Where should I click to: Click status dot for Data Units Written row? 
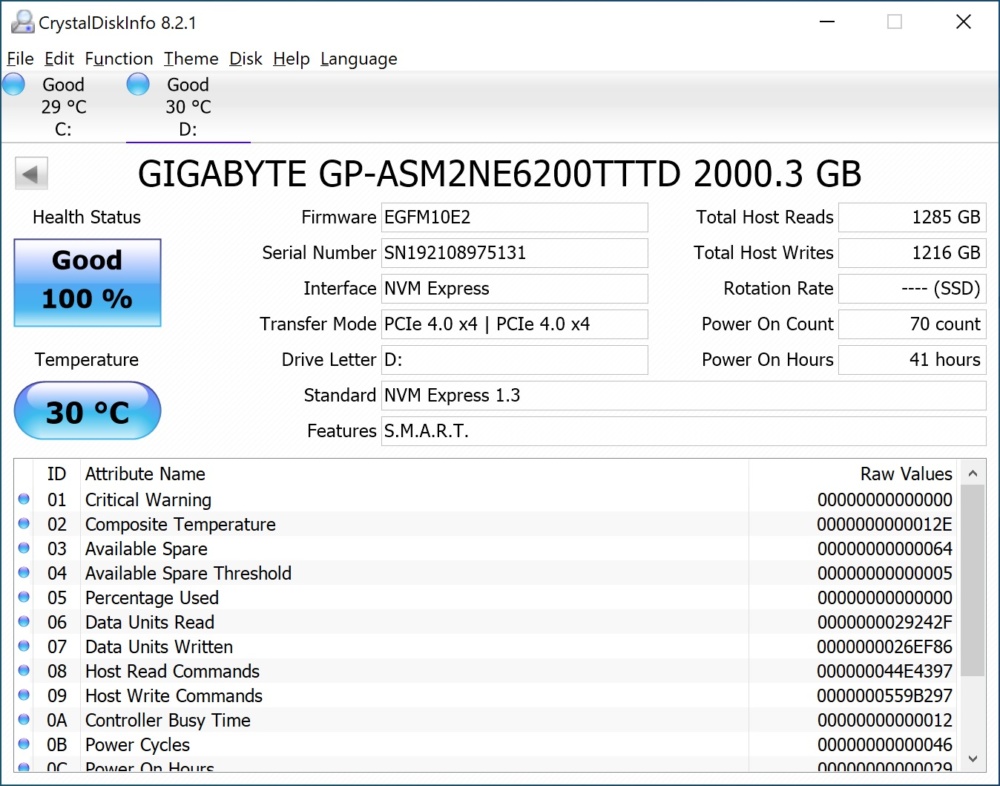(24, 646)
